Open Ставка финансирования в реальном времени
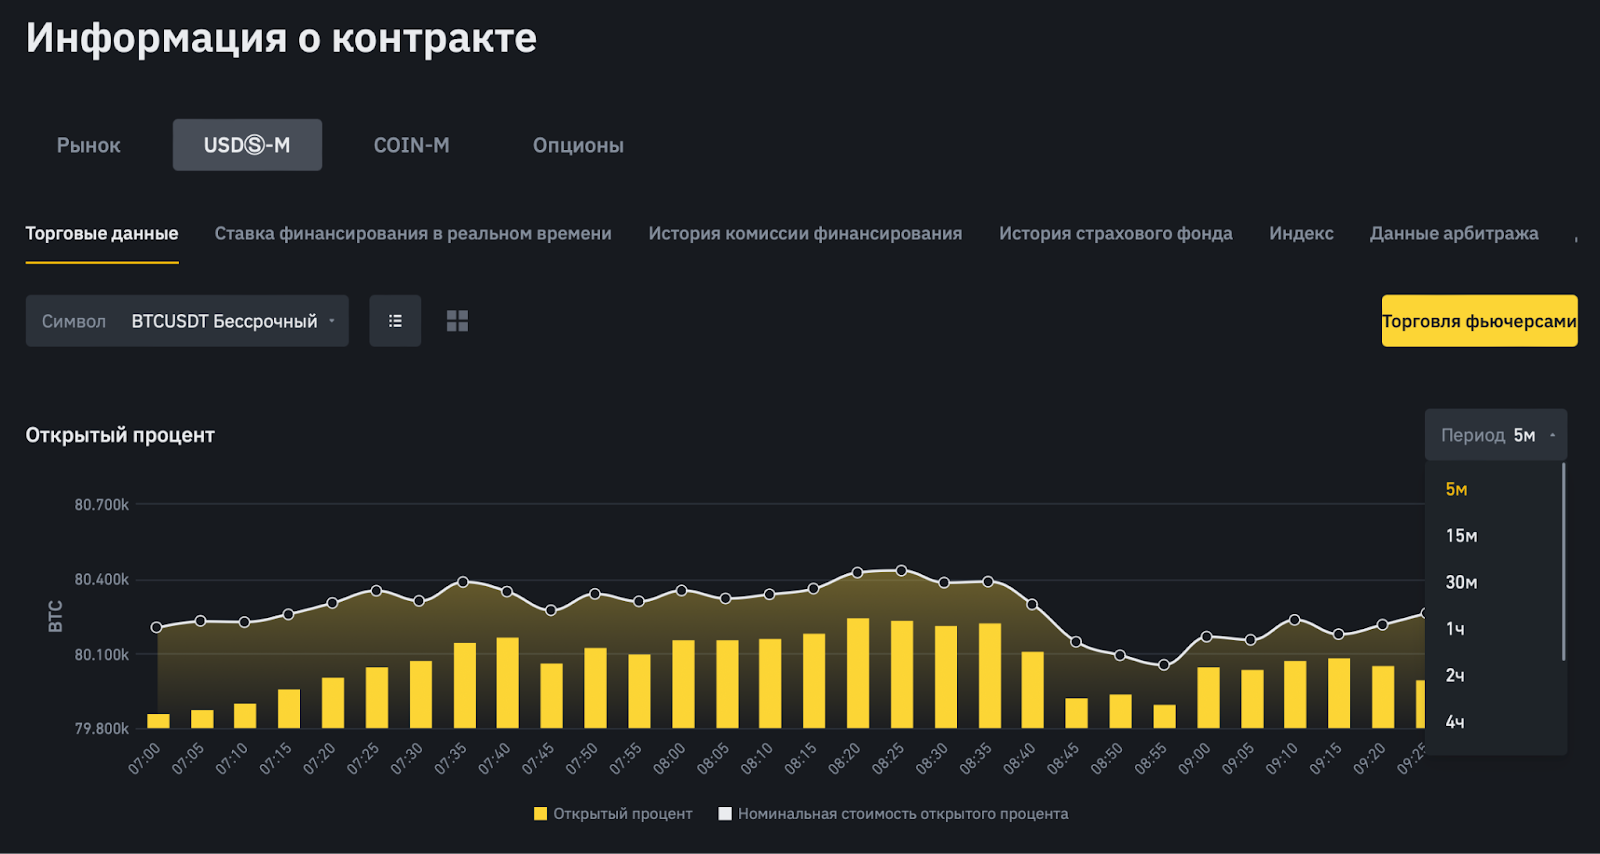 click(x=413, y=233)
